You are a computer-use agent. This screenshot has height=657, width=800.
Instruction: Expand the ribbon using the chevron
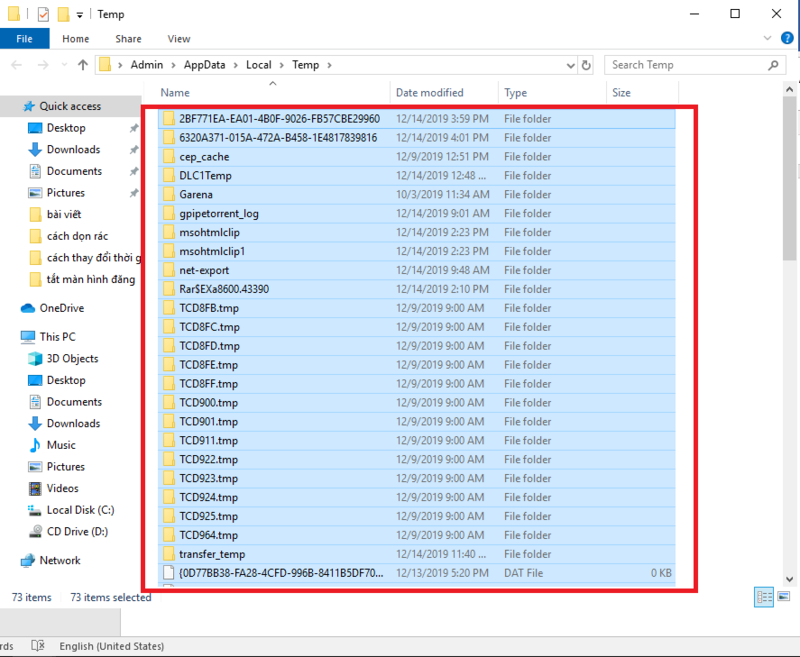[x=767, y=38]
